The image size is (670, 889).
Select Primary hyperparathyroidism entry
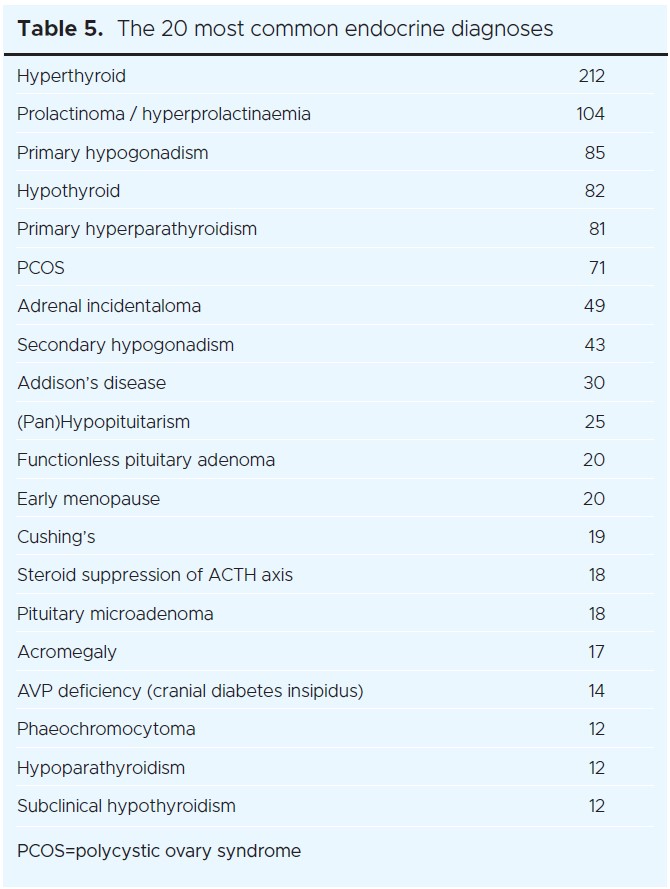pyautogui.click(x=137, y=229)
